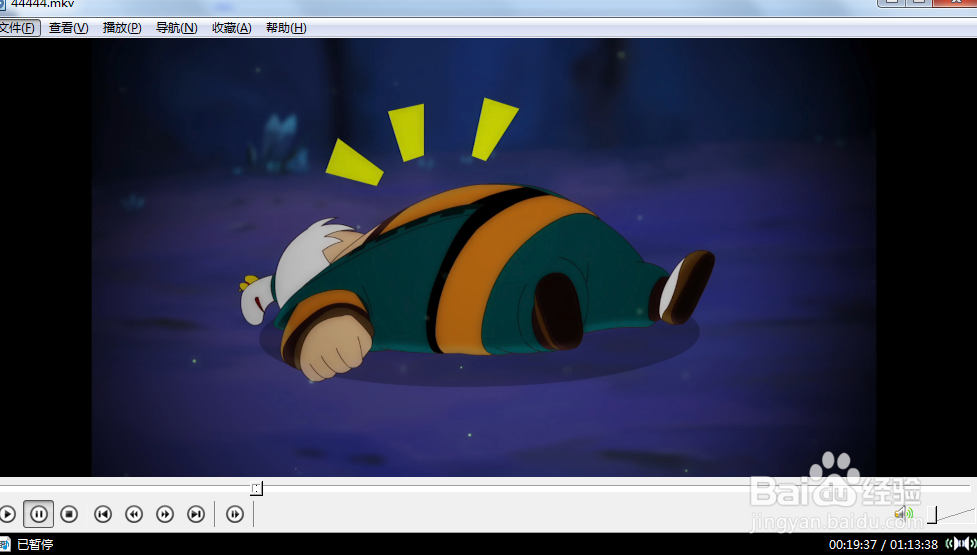This screenshot has width=977, height=555.
Task: Fast-forward using the increase speed button
Action: [x=165, y=515]
